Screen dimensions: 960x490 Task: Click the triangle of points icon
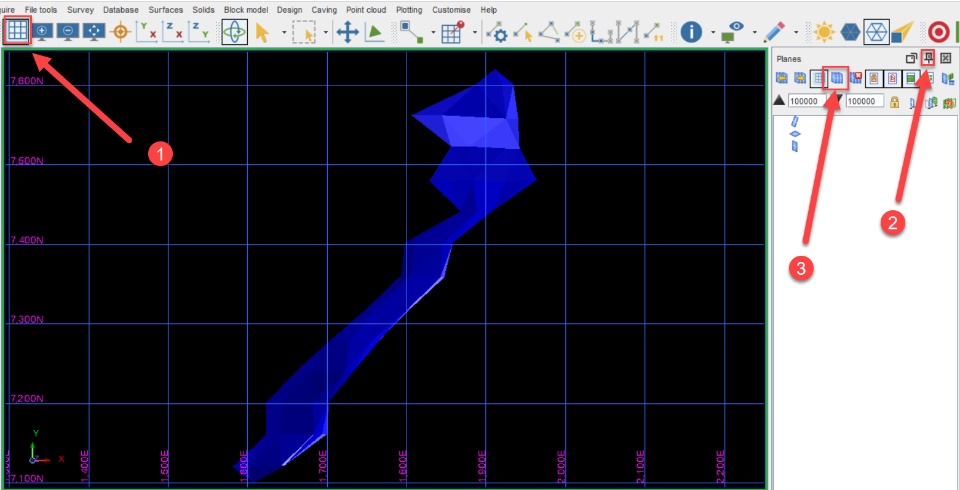coord(549,32)
